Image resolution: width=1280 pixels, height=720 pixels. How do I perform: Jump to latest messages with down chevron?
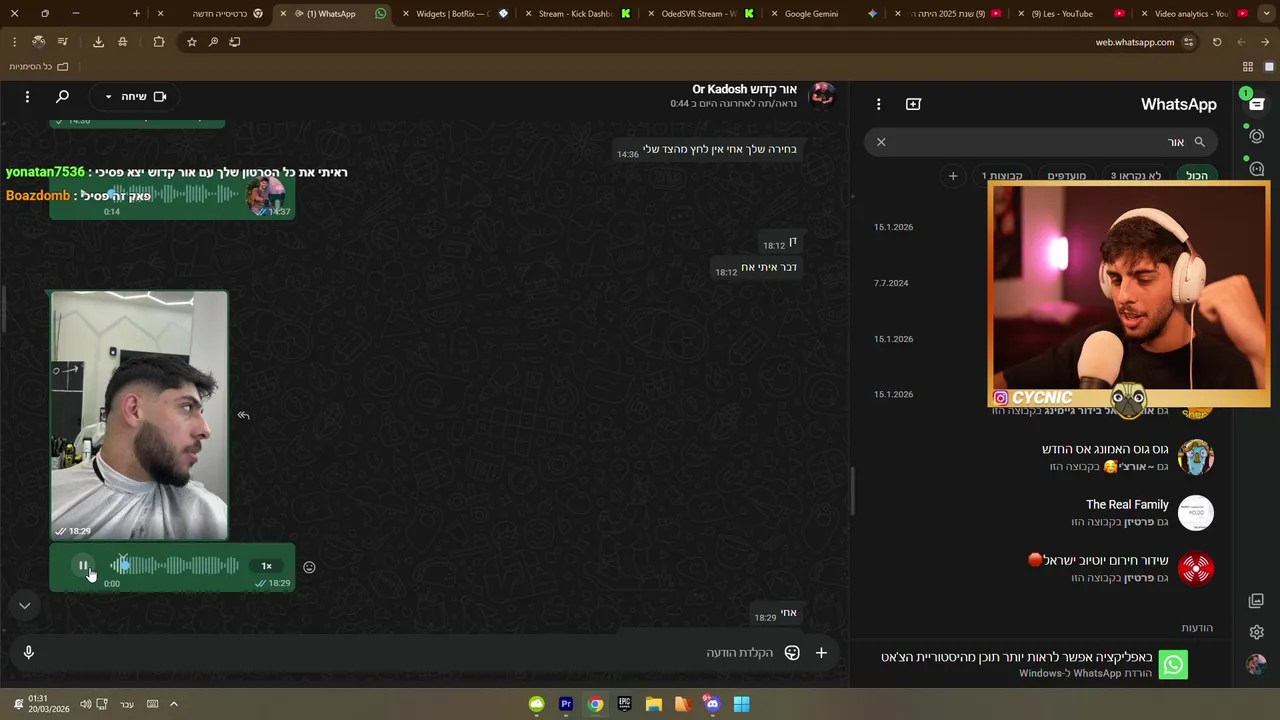(25, 605)
